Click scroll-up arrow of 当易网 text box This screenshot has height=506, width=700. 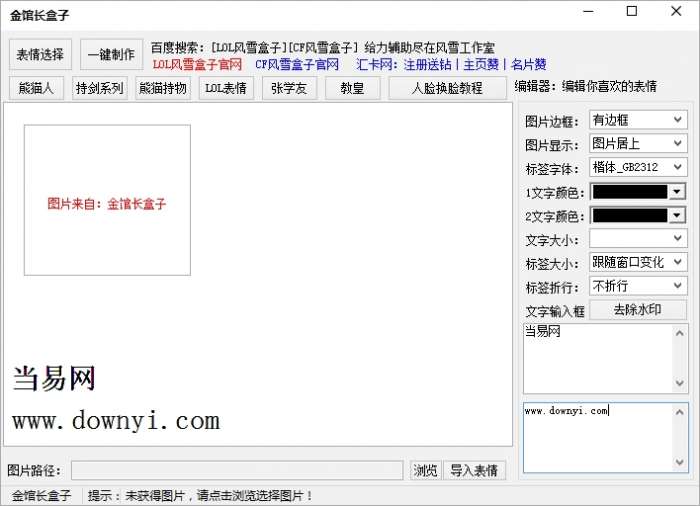[x=679, y=333]
